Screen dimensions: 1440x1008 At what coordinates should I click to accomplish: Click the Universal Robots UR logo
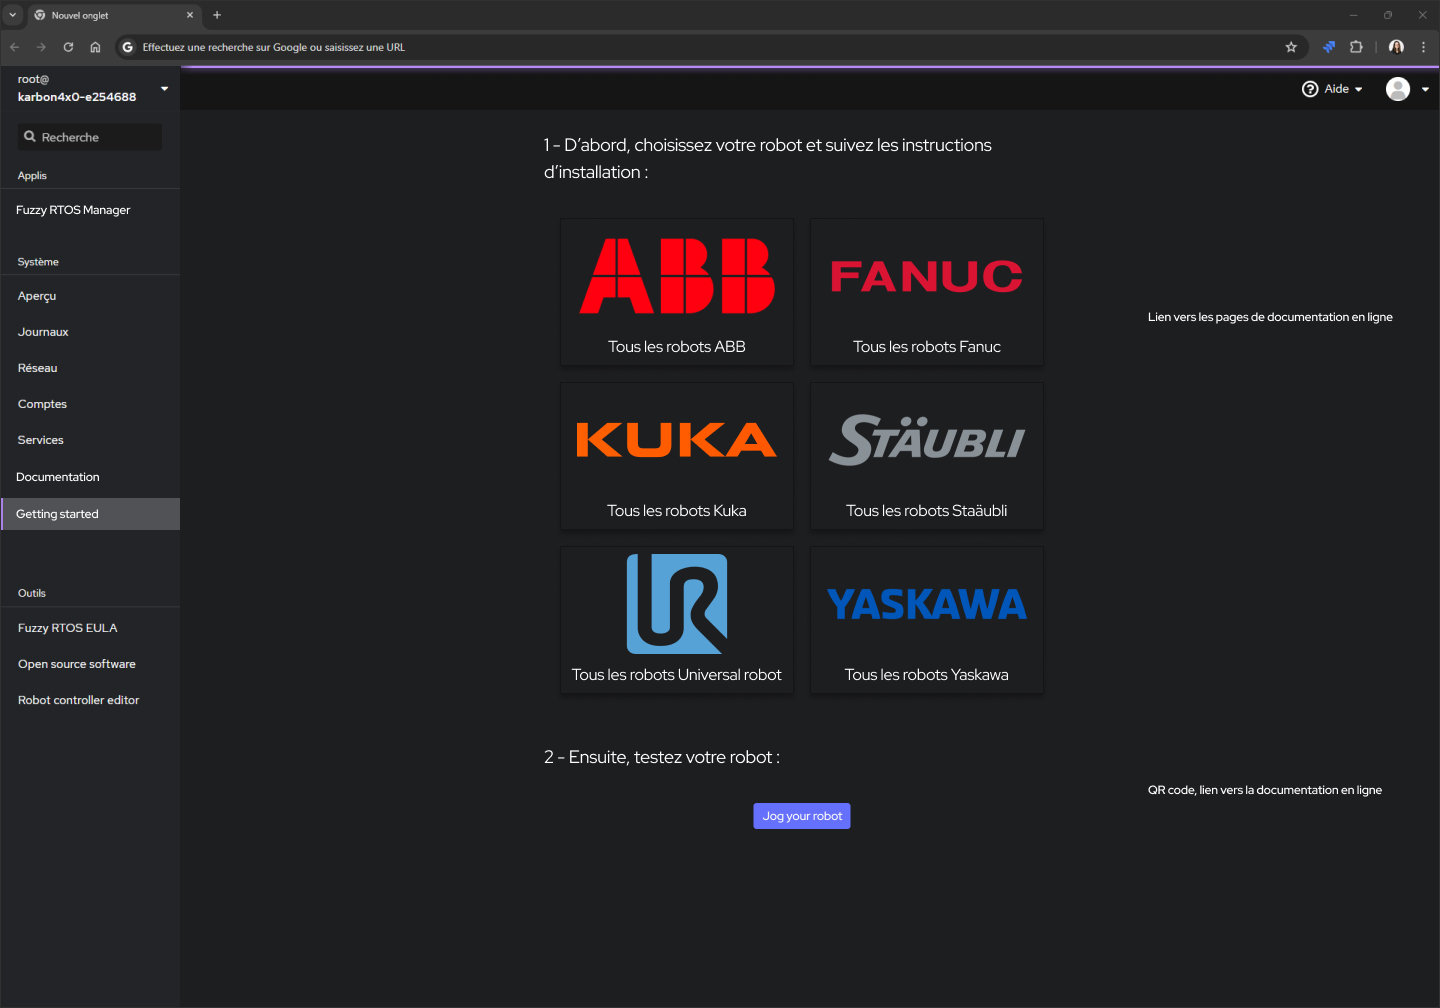pos(677,604)
